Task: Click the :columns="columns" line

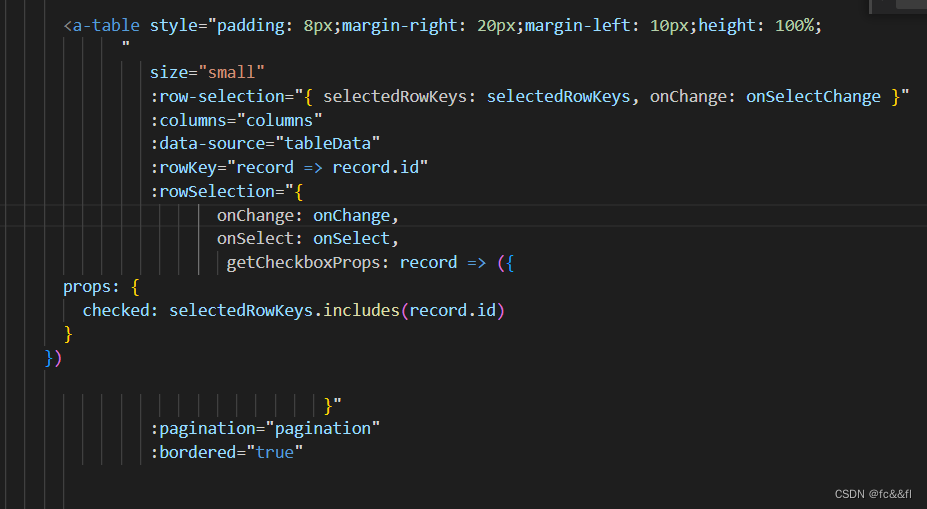Action: click(236, 120)
